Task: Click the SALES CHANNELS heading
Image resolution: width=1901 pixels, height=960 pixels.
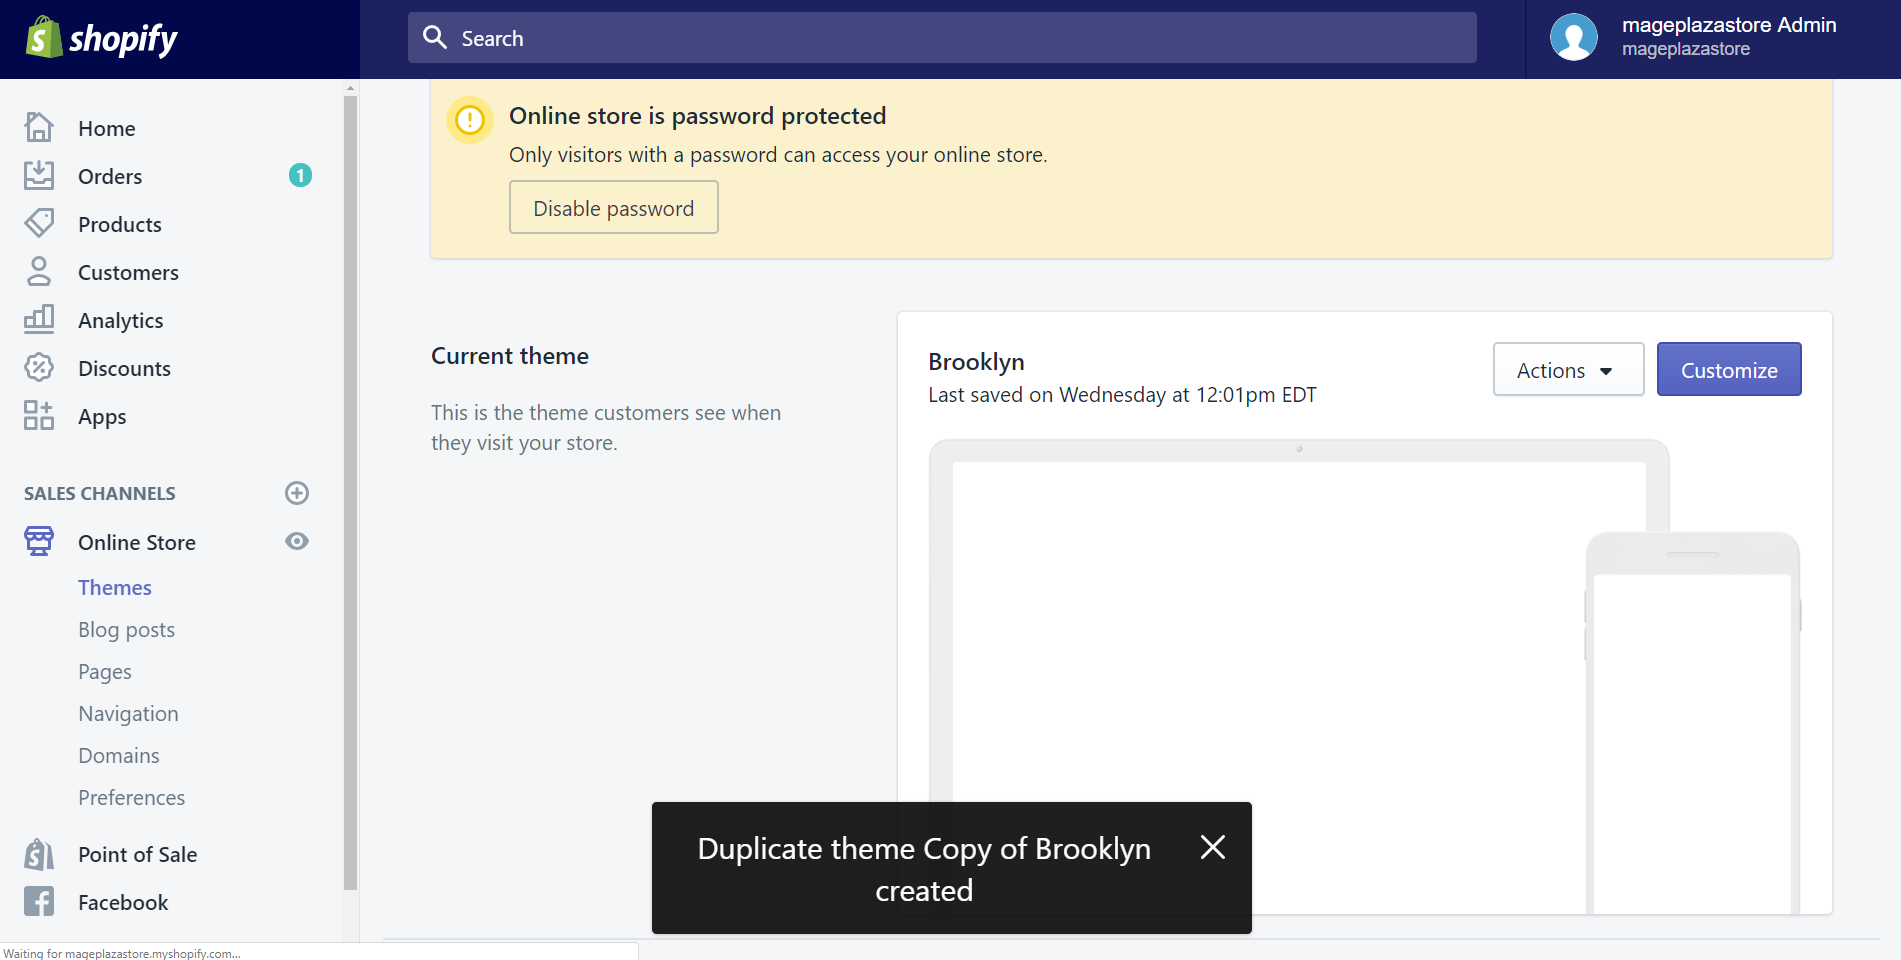Action: [x=100, y=493]
